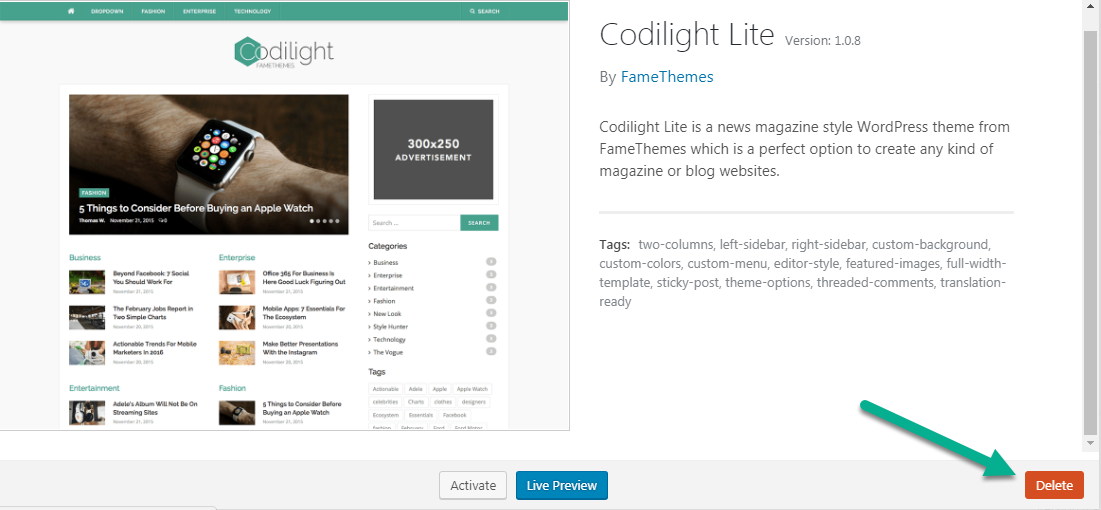Screen dimensions: 1101x510
Task: Open the FameThemes author link
Action: tap(667, 76)
